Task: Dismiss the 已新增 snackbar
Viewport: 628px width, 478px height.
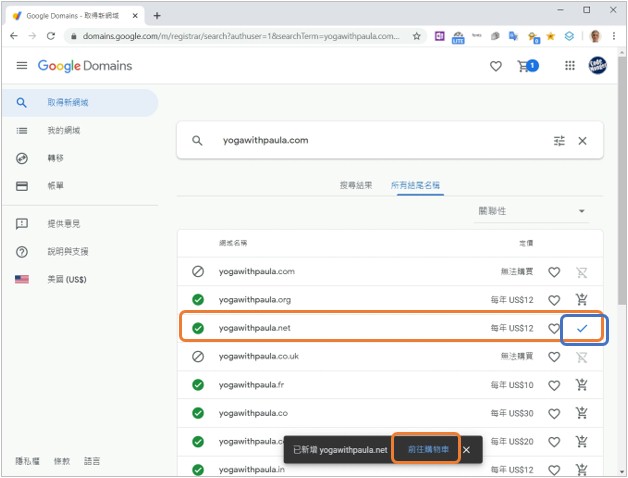Action: tap(466, 450)
